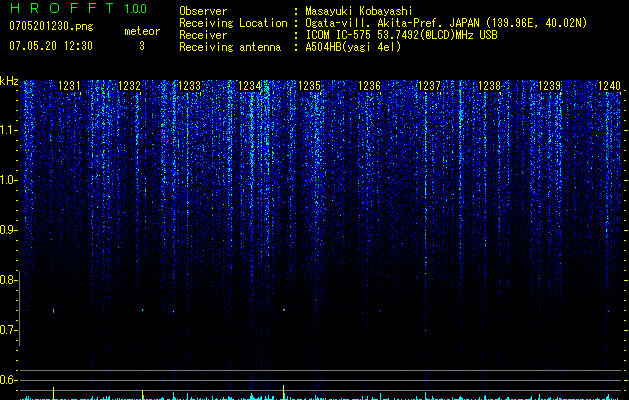Viewport: 629px width, 400px height.
Task: Select the filename 0705201230.png
Action: (x=51, y=26)
